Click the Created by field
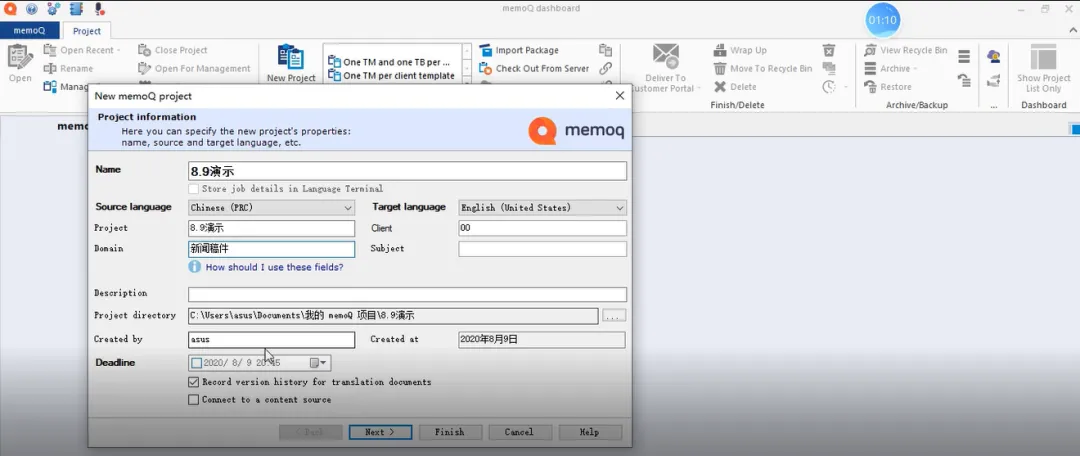Viewport: 1080px width, 456px height. pyautogui.click(x=271, y=340)
